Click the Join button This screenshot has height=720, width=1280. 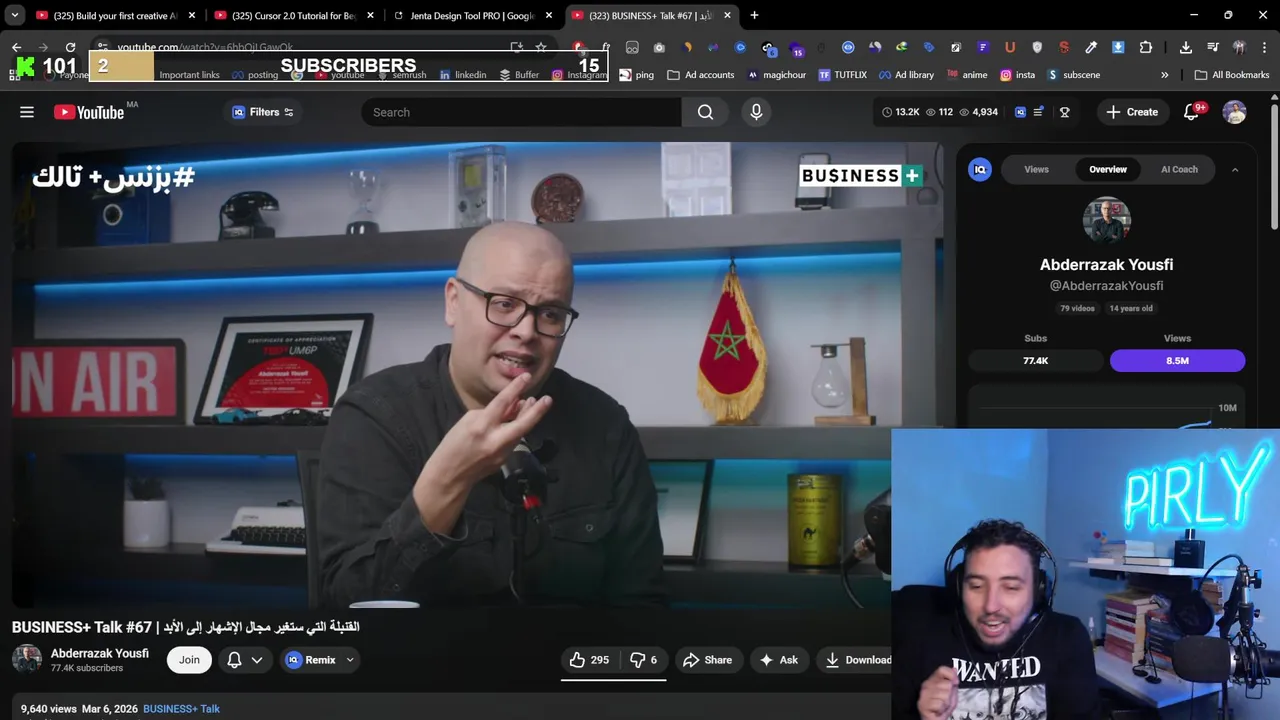[x=189, y=660]
